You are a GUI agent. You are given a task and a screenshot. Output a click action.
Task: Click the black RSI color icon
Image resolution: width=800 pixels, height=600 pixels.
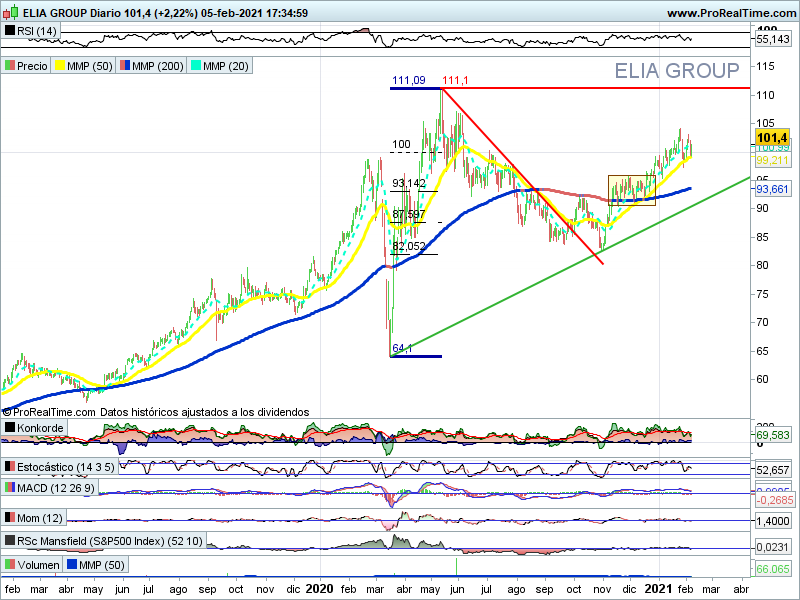(x=9, y=31)
